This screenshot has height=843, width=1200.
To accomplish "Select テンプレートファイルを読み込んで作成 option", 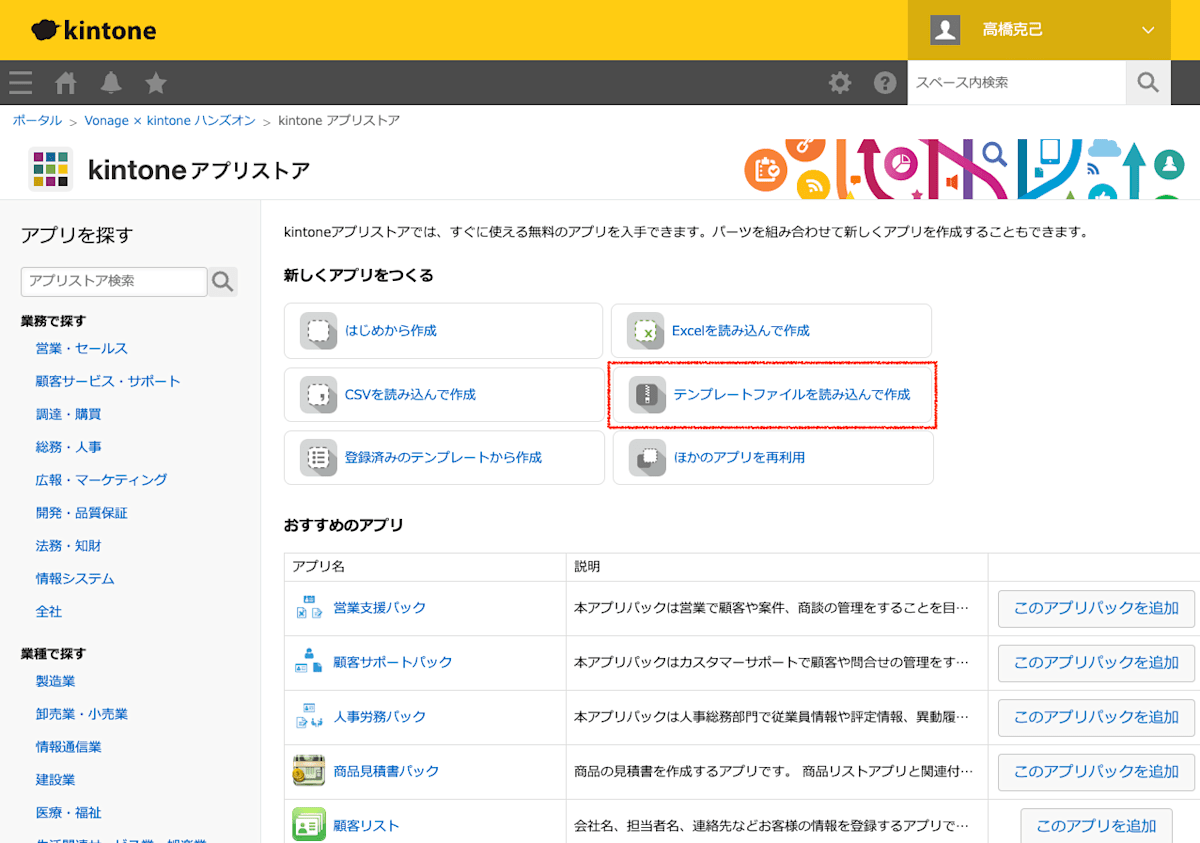I will coord(773,395).
